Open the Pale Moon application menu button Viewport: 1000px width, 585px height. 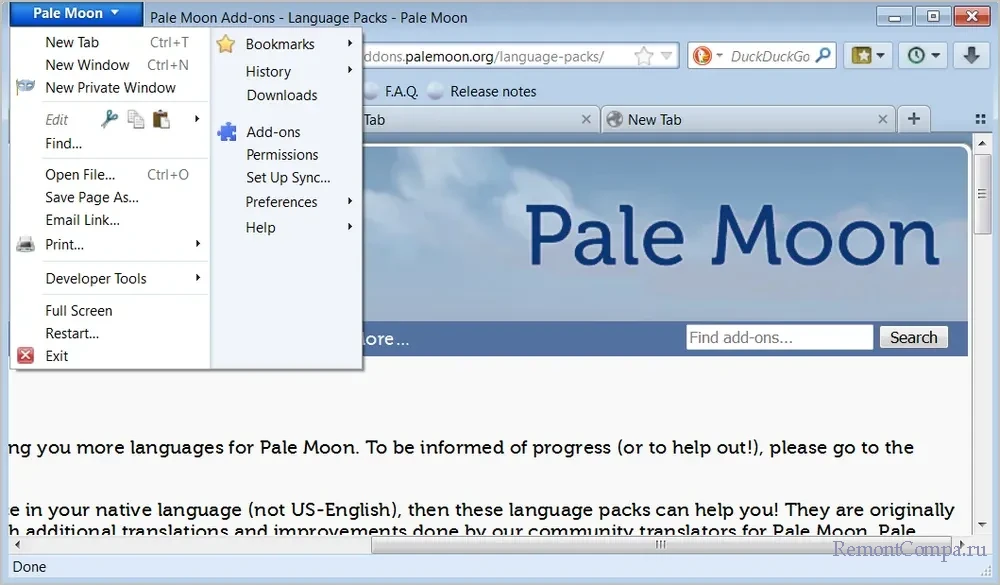click(x=77, y=13)
